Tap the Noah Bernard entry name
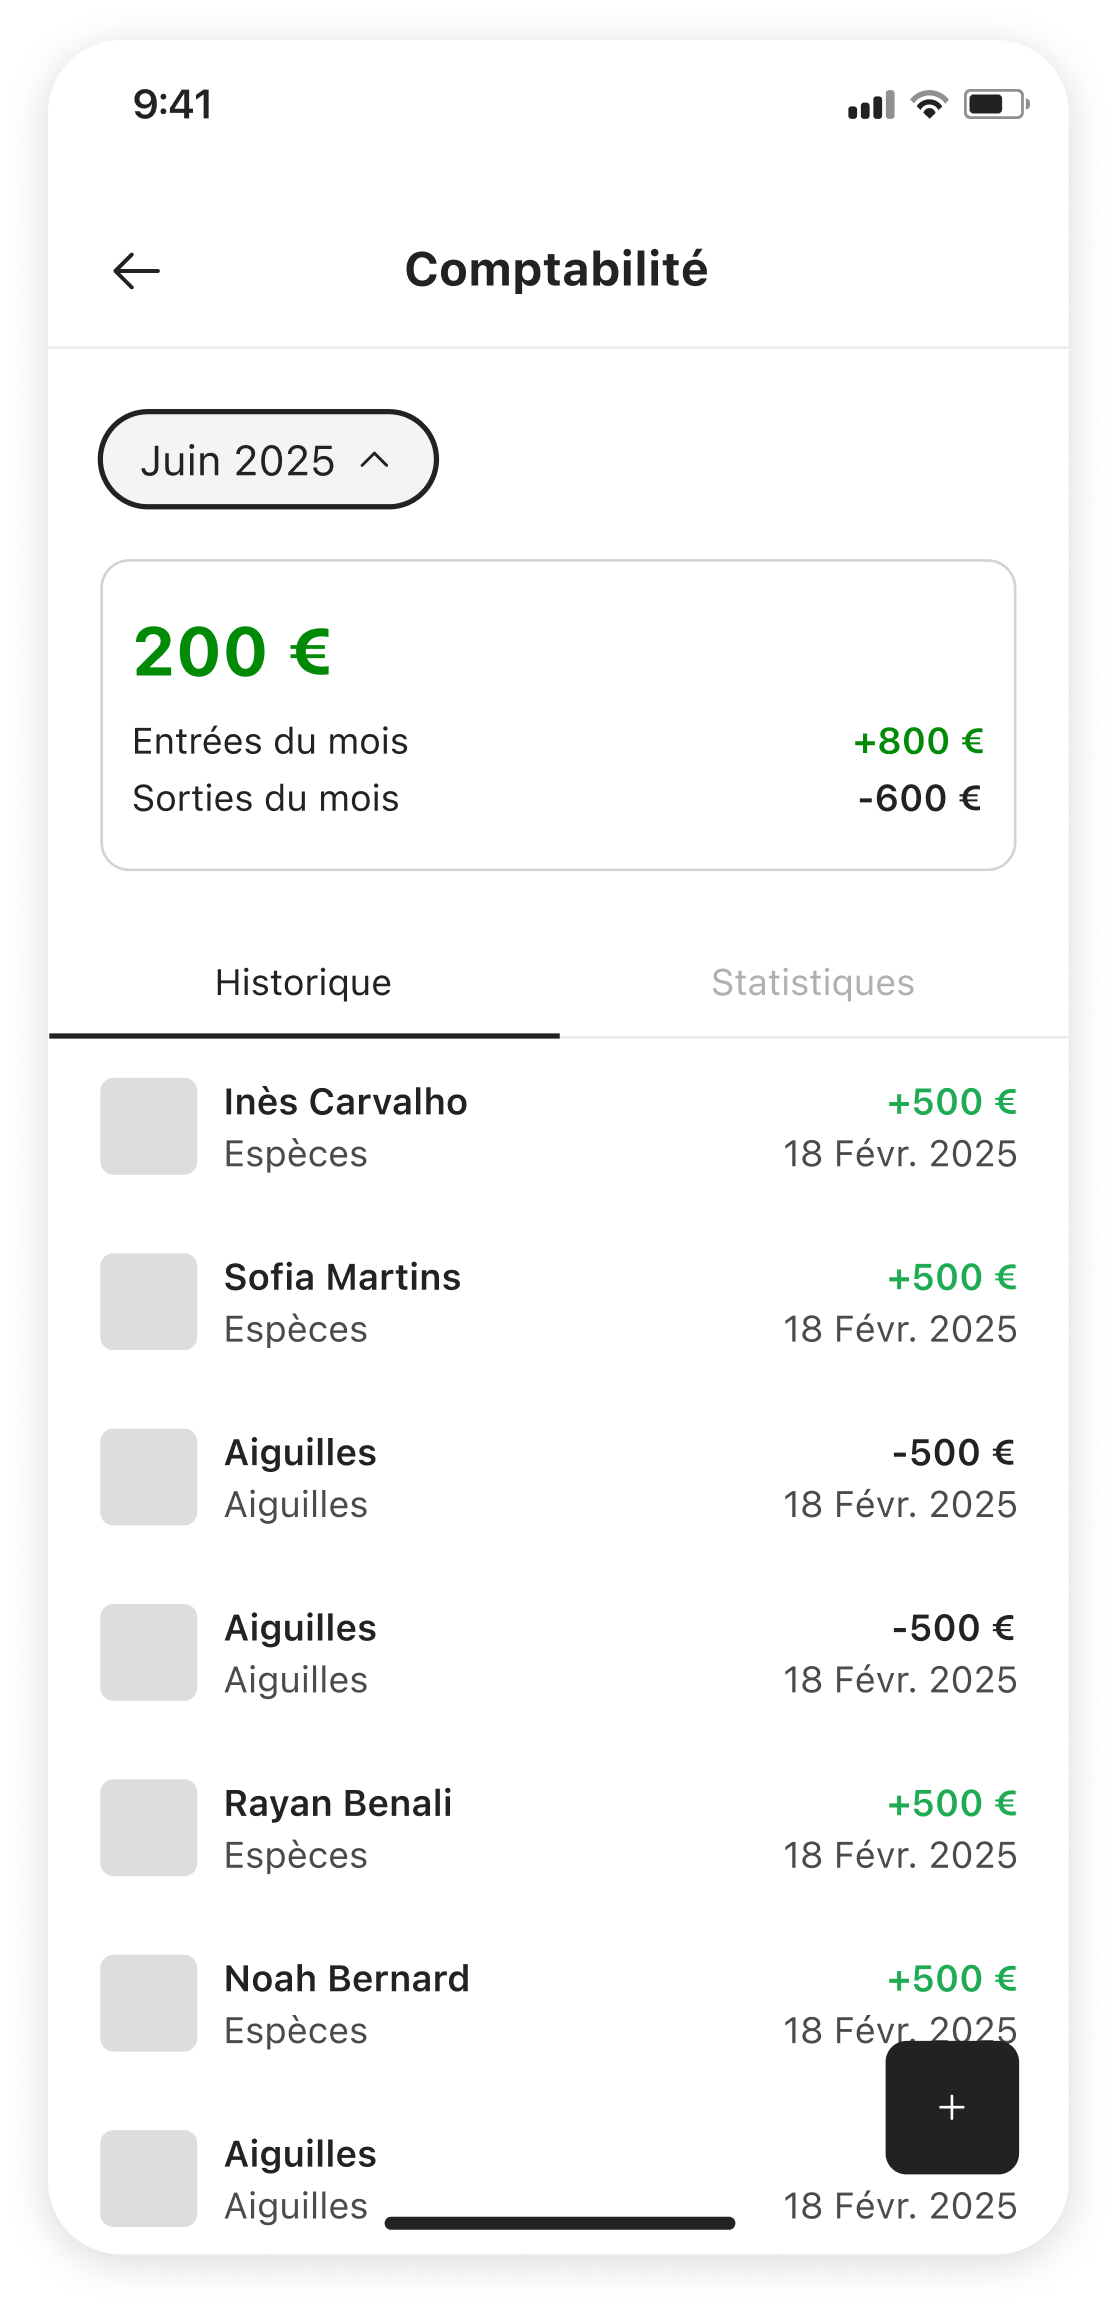Image resolution: width=1117 pixels, height=2311 pixels. coord(346,1979)
